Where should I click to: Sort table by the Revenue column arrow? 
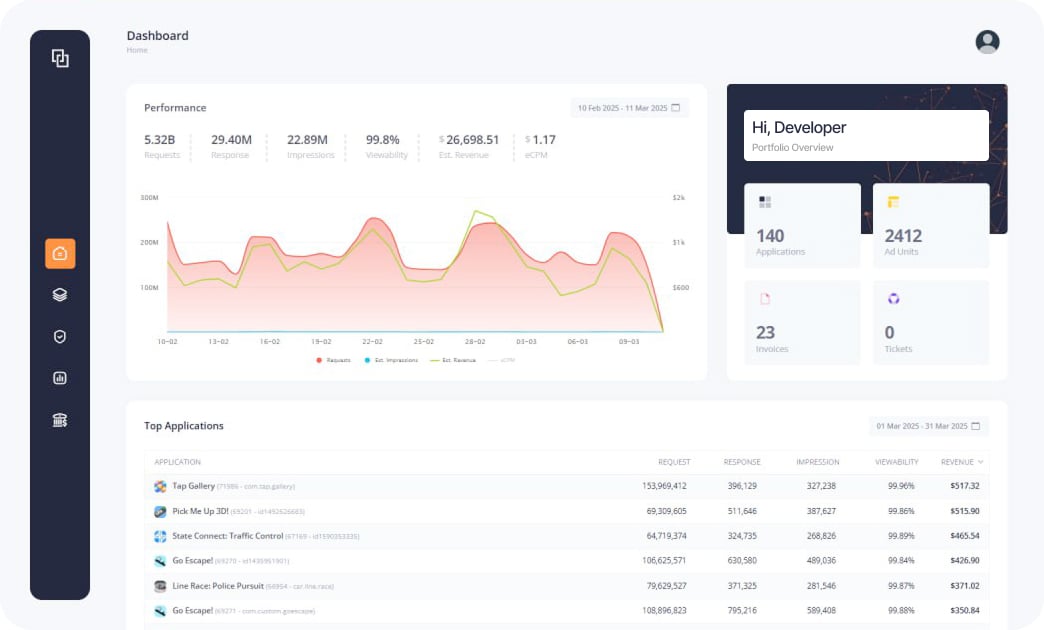(x=980, y=462)
